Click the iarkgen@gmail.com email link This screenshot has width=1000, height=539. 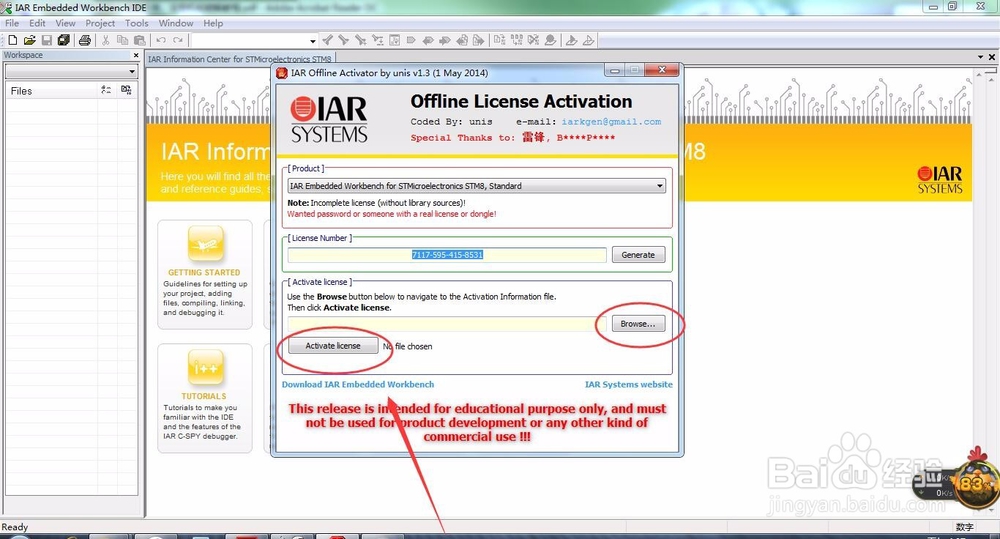click(x=611, y=122)
